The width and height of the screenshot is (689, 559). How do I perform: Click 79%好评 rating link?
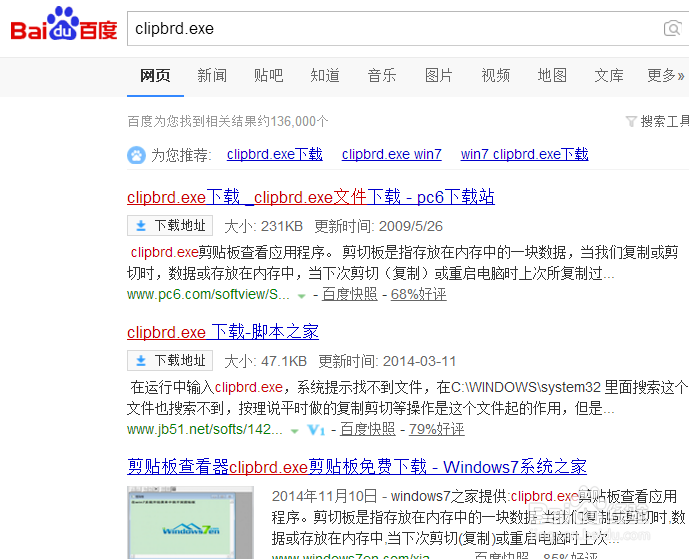[436, 429]
